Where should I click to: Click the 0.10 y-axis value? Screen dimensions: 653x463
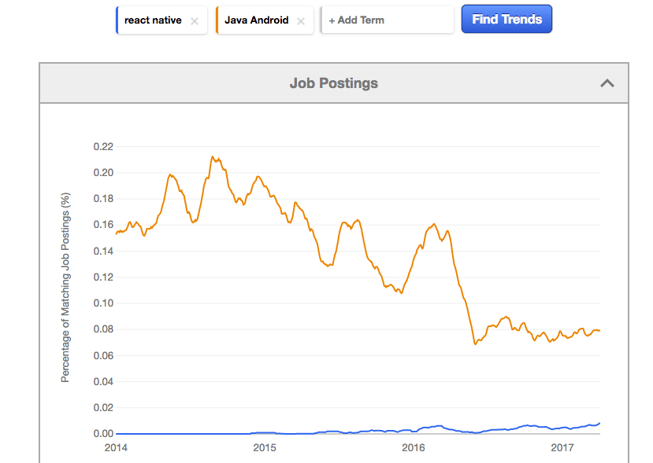click(x=101, y=303)
